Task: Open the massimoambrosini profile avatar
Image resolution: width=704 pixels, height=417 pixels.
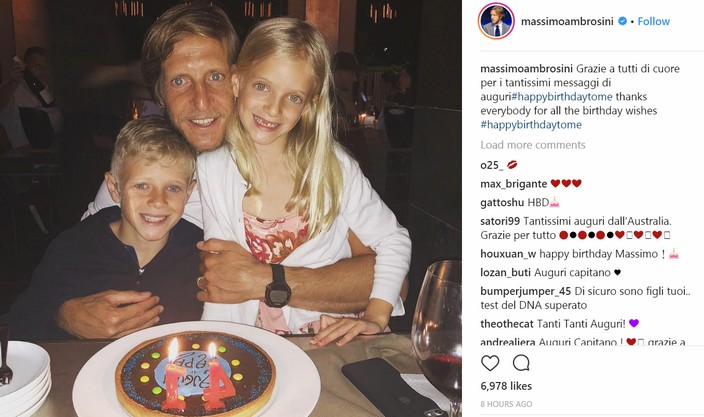Action: pos(496,21)
